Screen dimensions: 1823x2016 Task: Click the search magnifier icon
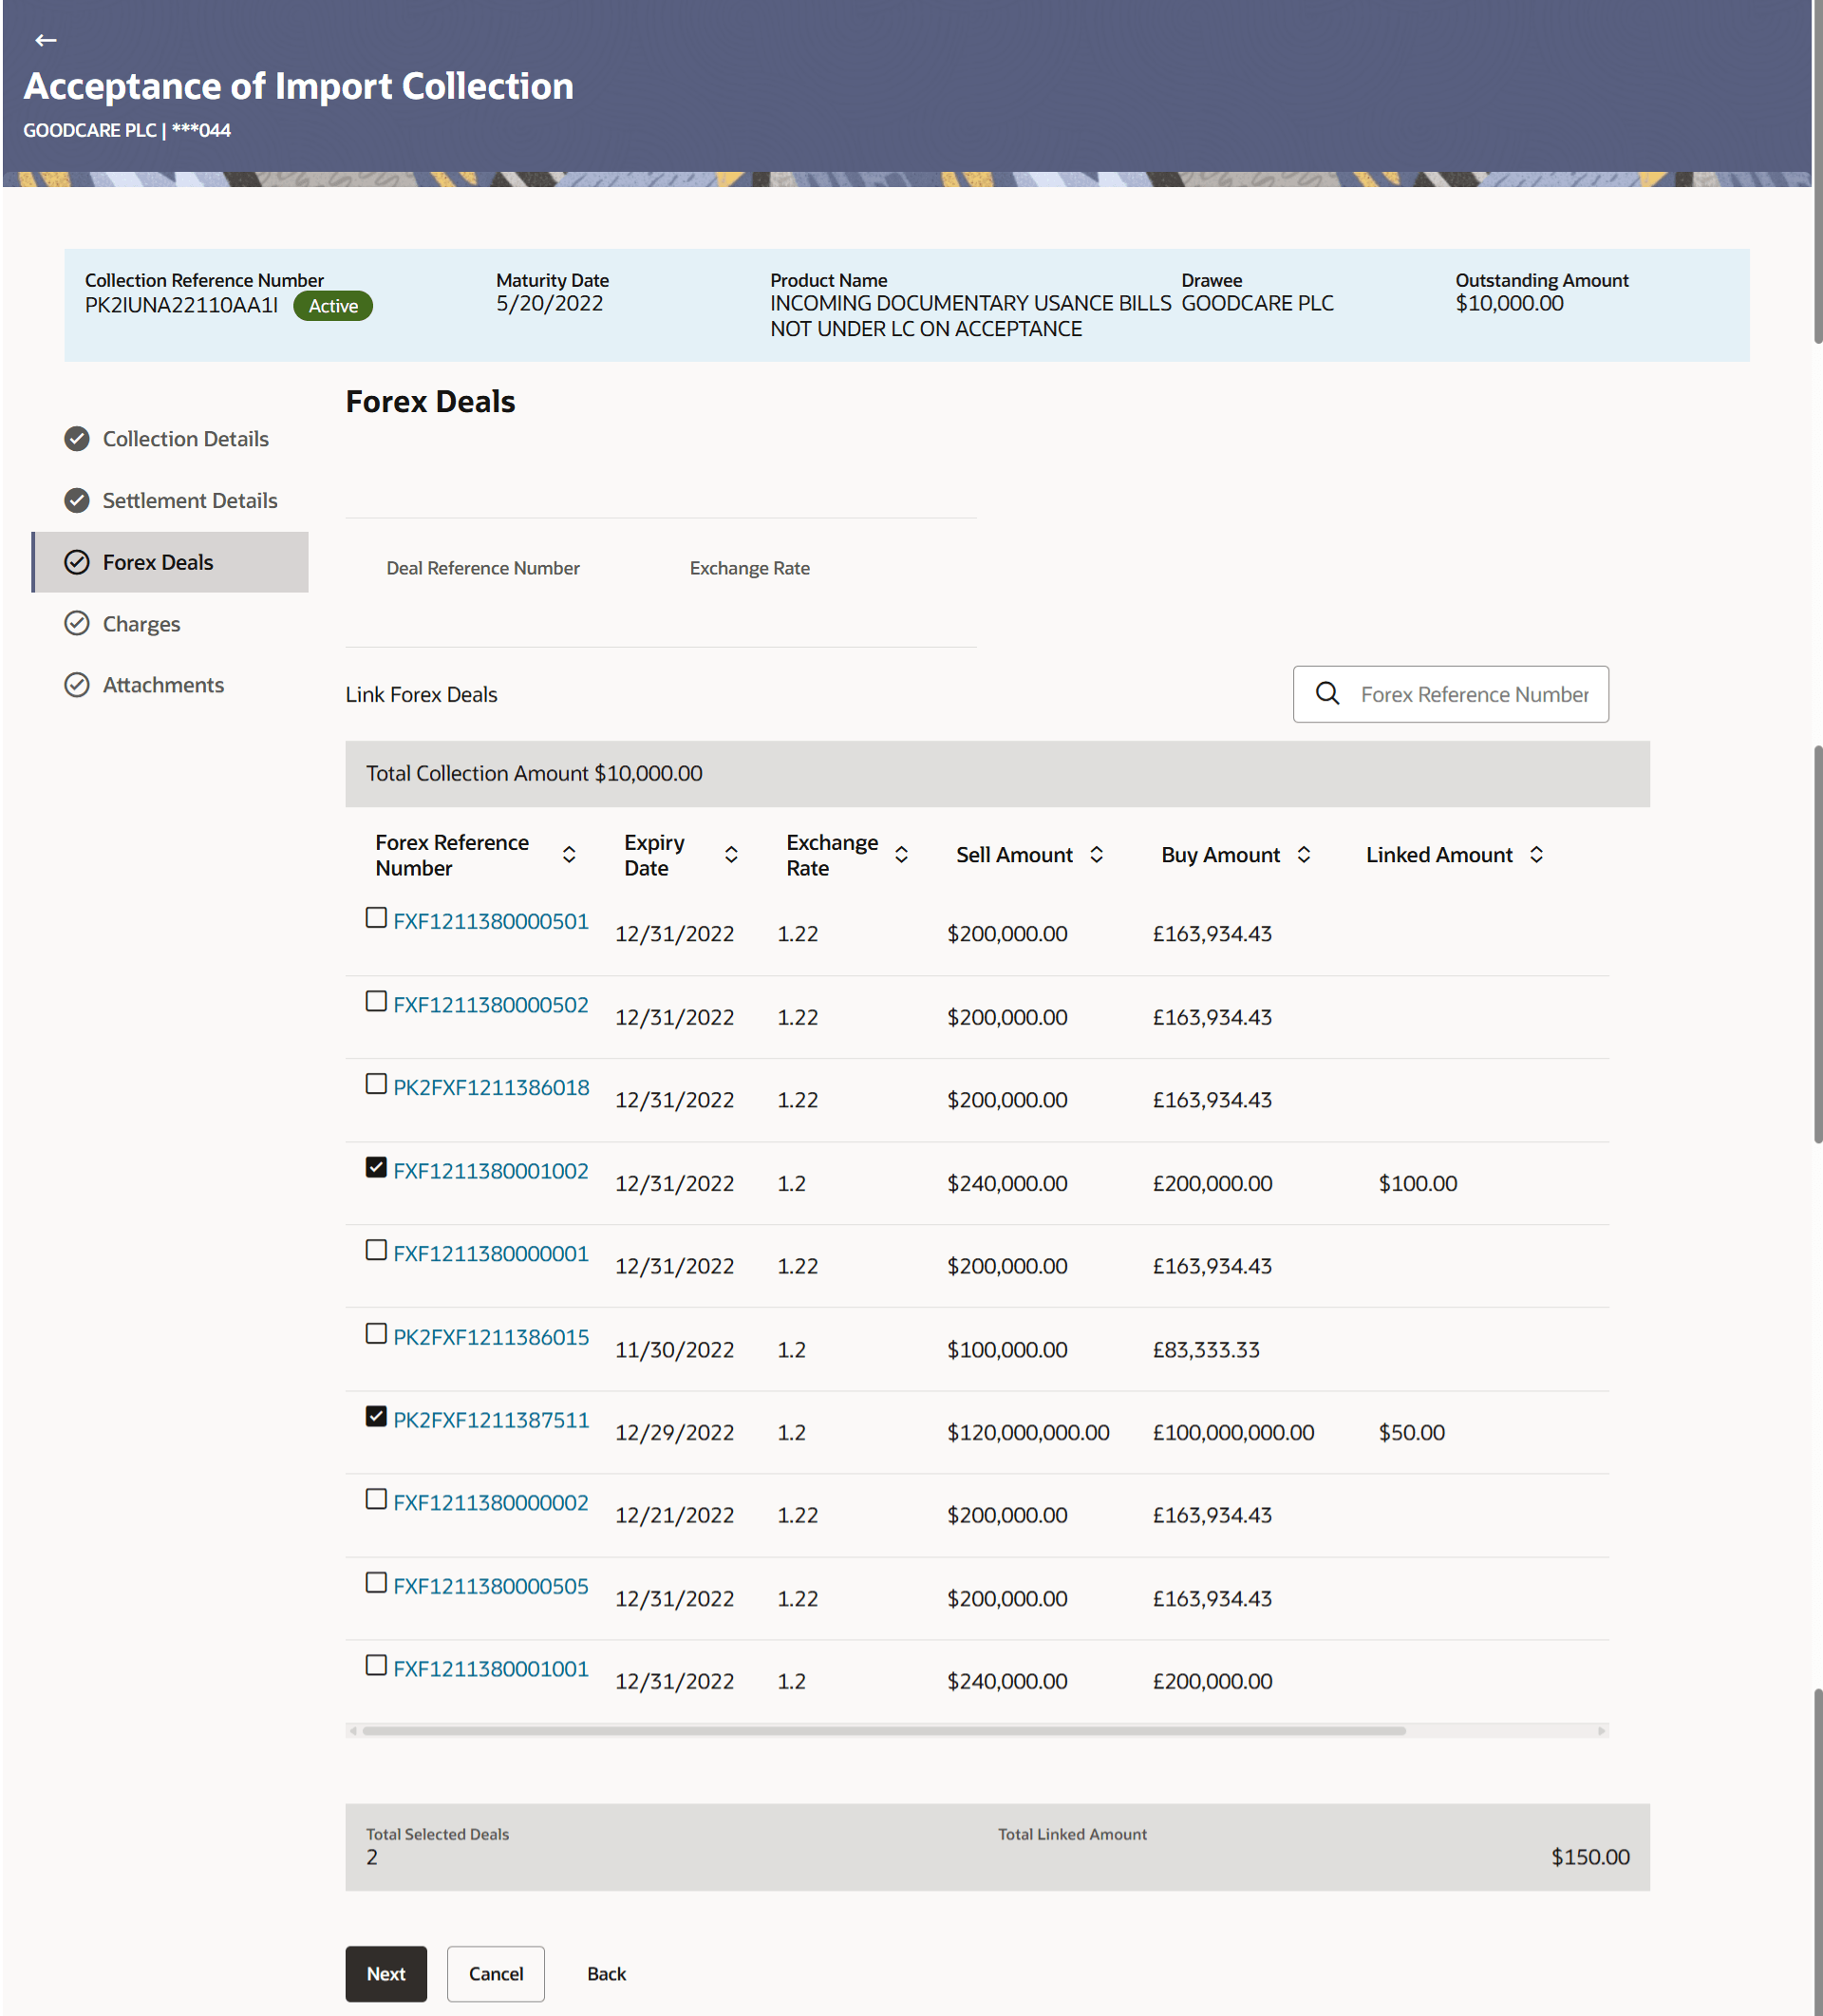[x=1326, y=693]
